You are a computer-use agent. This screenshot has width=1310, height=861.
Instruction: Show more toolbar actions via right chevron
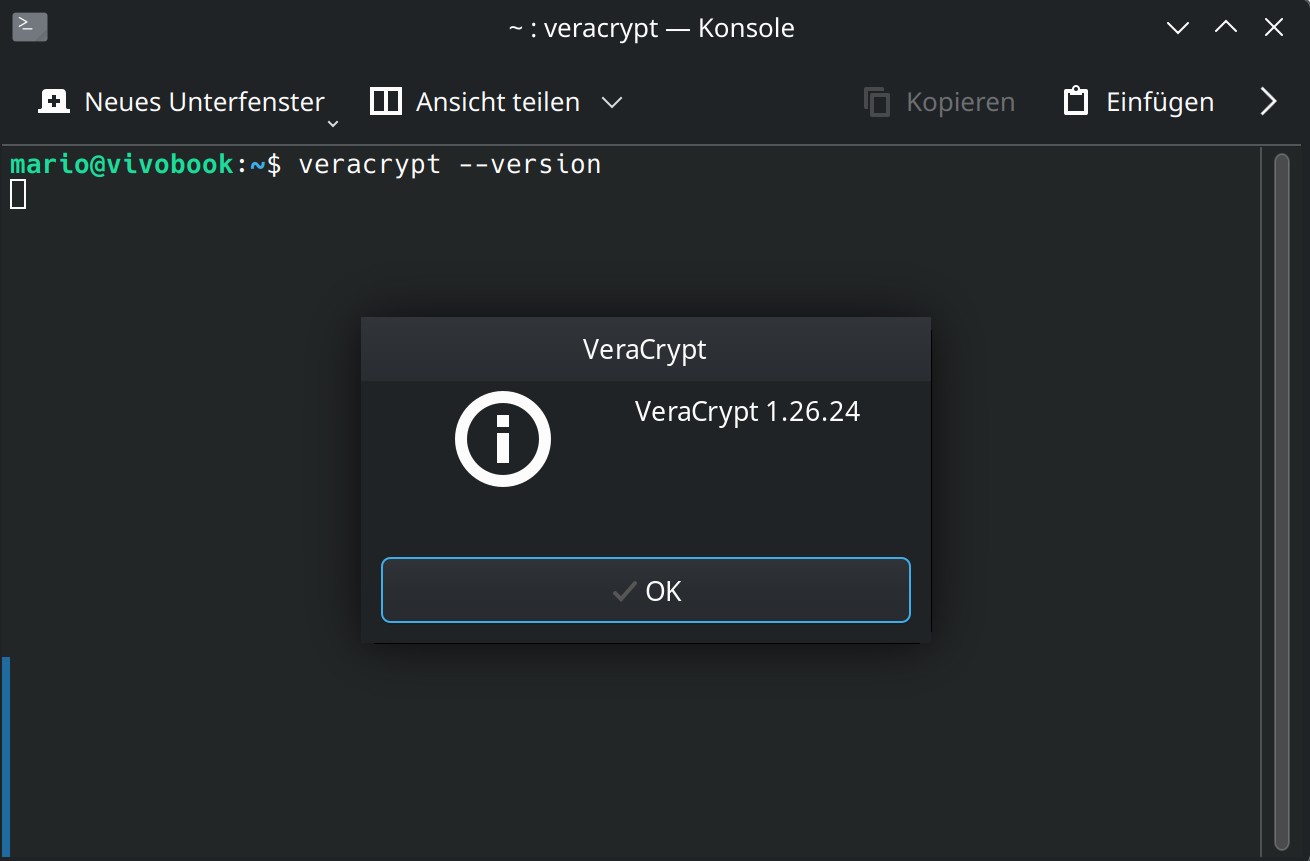pos(1269,102)
